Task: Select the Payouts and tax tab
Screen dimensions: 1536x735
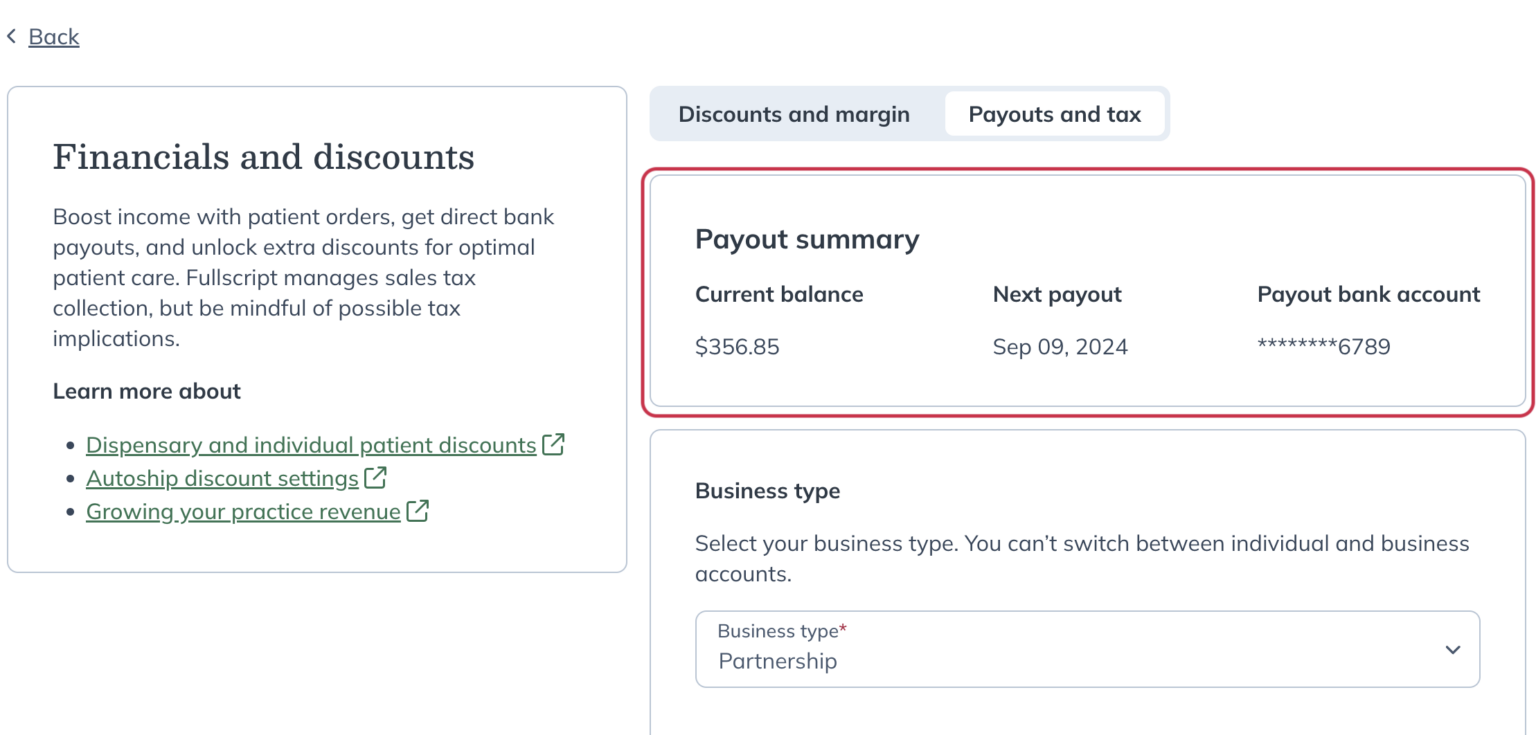Action: (x=1055, y=114)
